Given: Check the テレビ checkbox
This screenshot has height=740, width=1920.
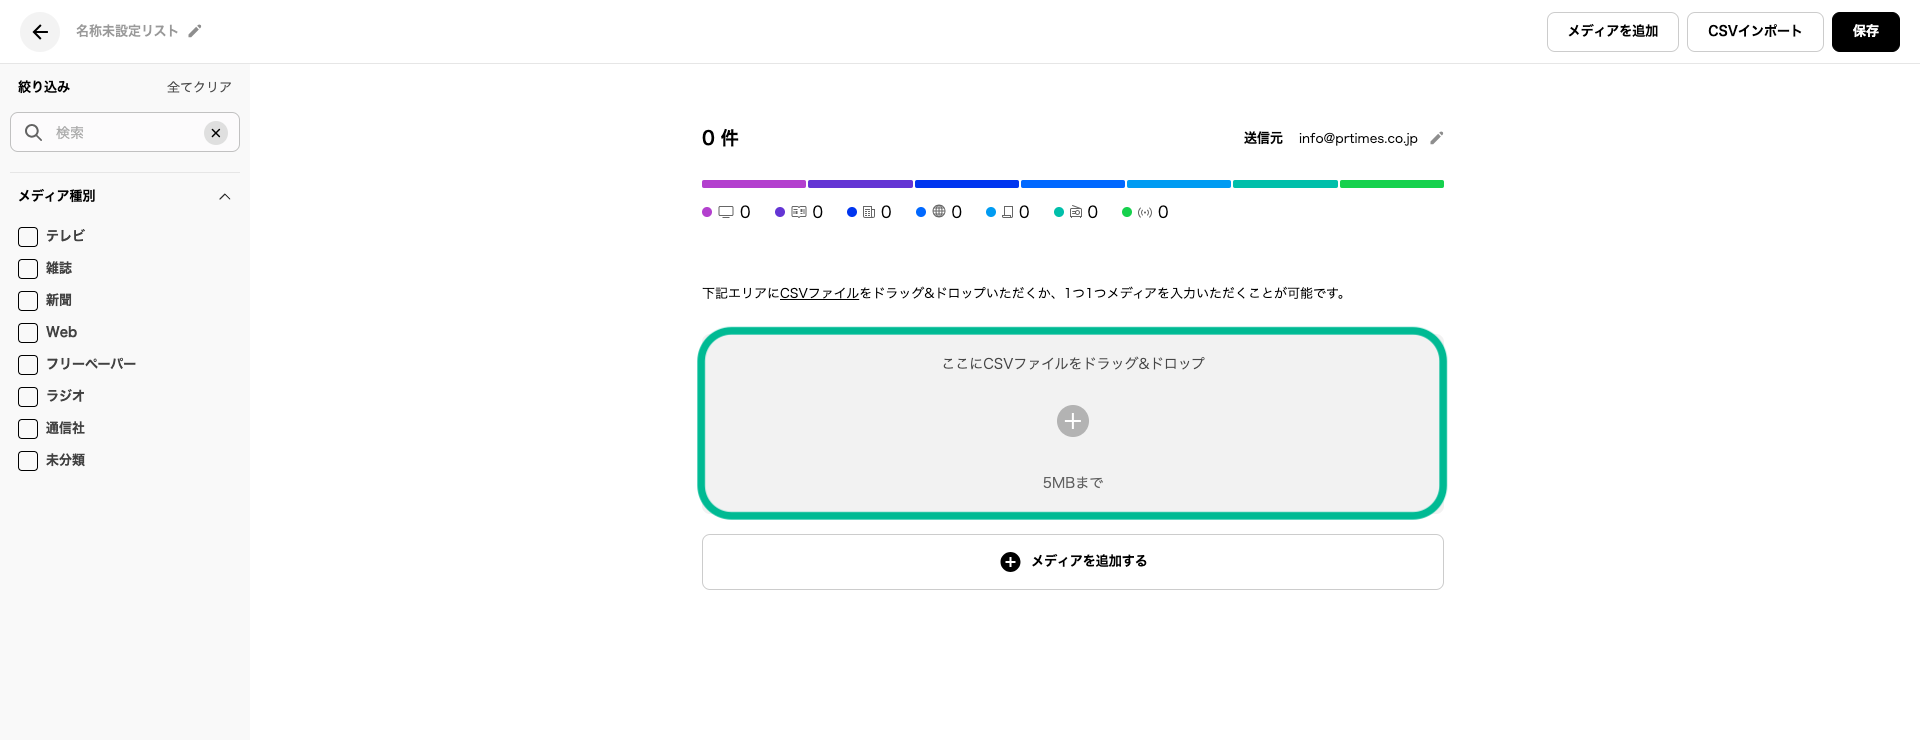Looking at the screenshot, I should (28, 237).
